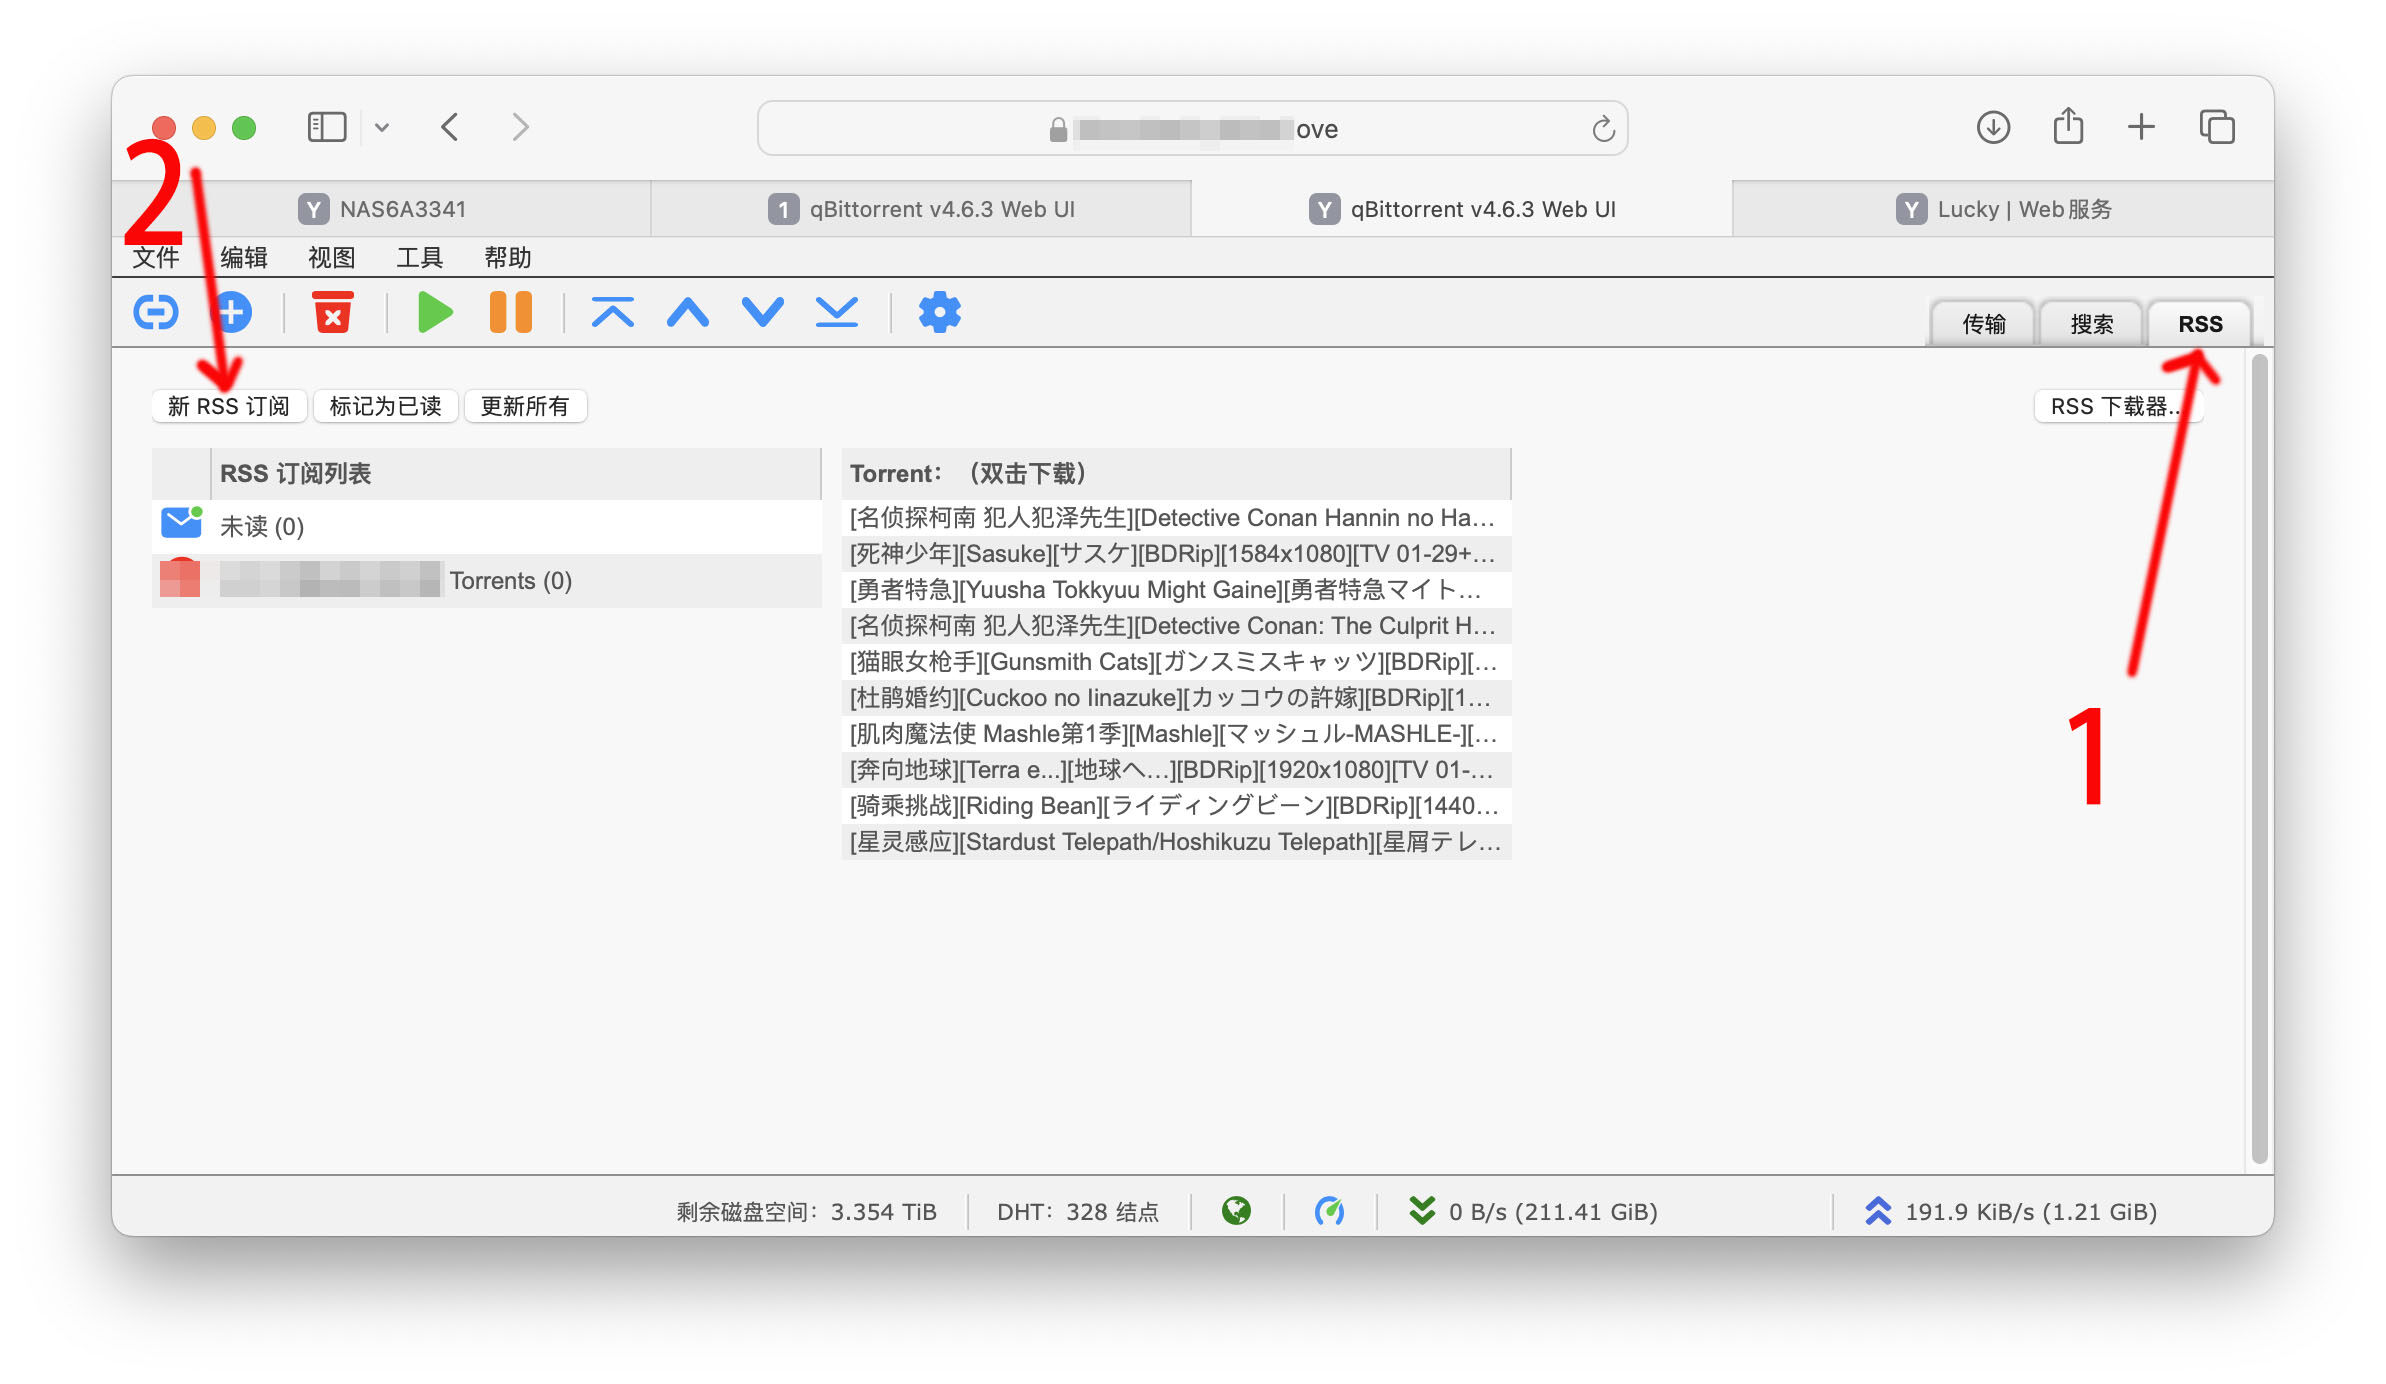The height and width of the screenshot is (1384, 2386).
Task: Open options with the blue gear icon
Action: (940, 312)
